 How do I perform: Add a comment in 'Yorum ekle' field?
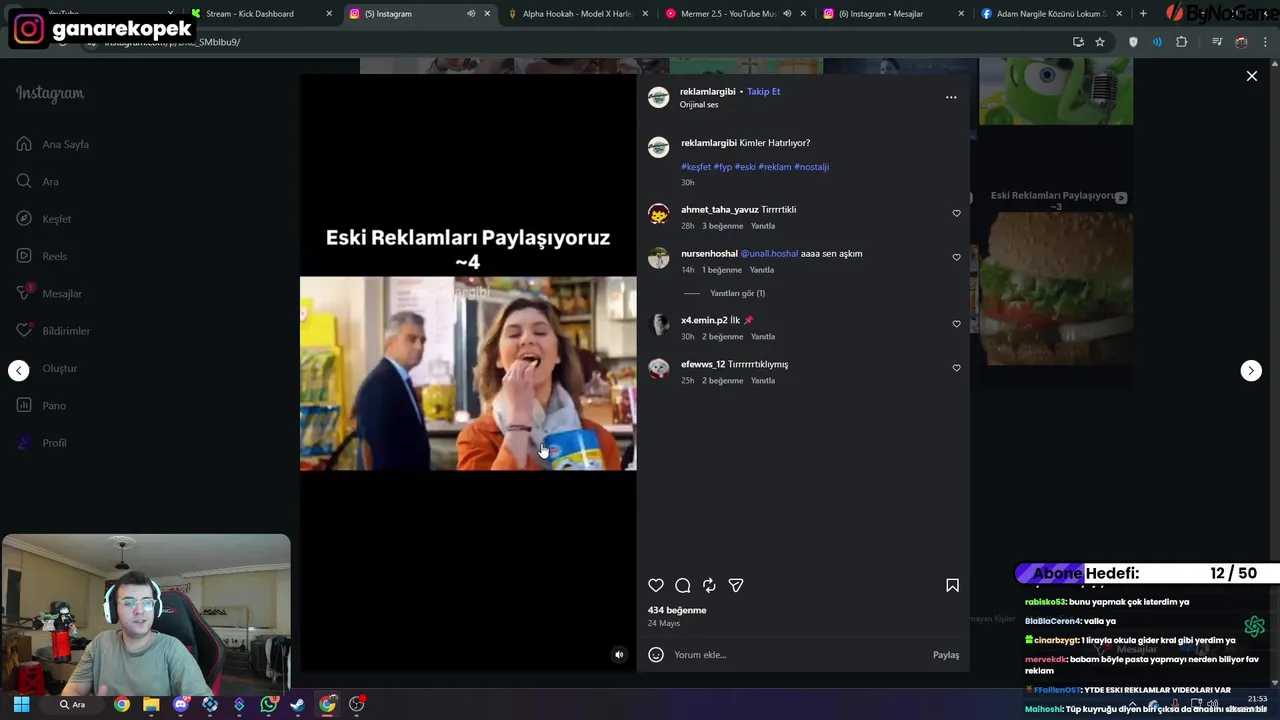pyautogui.click(x=800, y=655)
